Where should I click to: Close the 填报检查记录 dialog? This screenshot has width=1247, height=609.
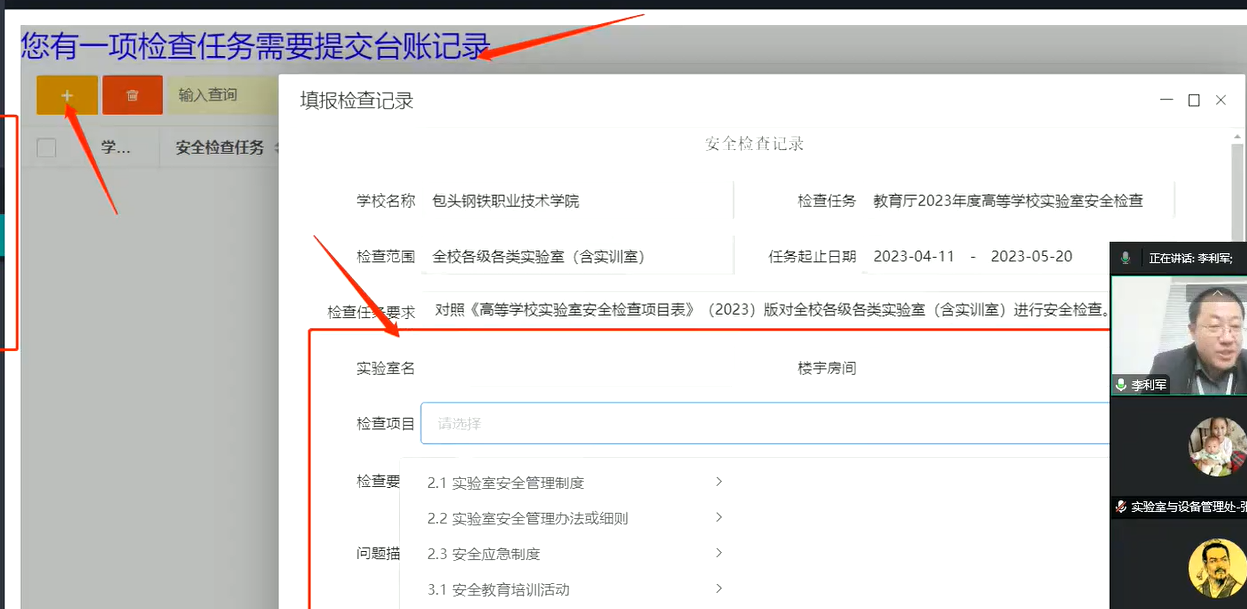pyautogui.click(x=1220, y=100)
